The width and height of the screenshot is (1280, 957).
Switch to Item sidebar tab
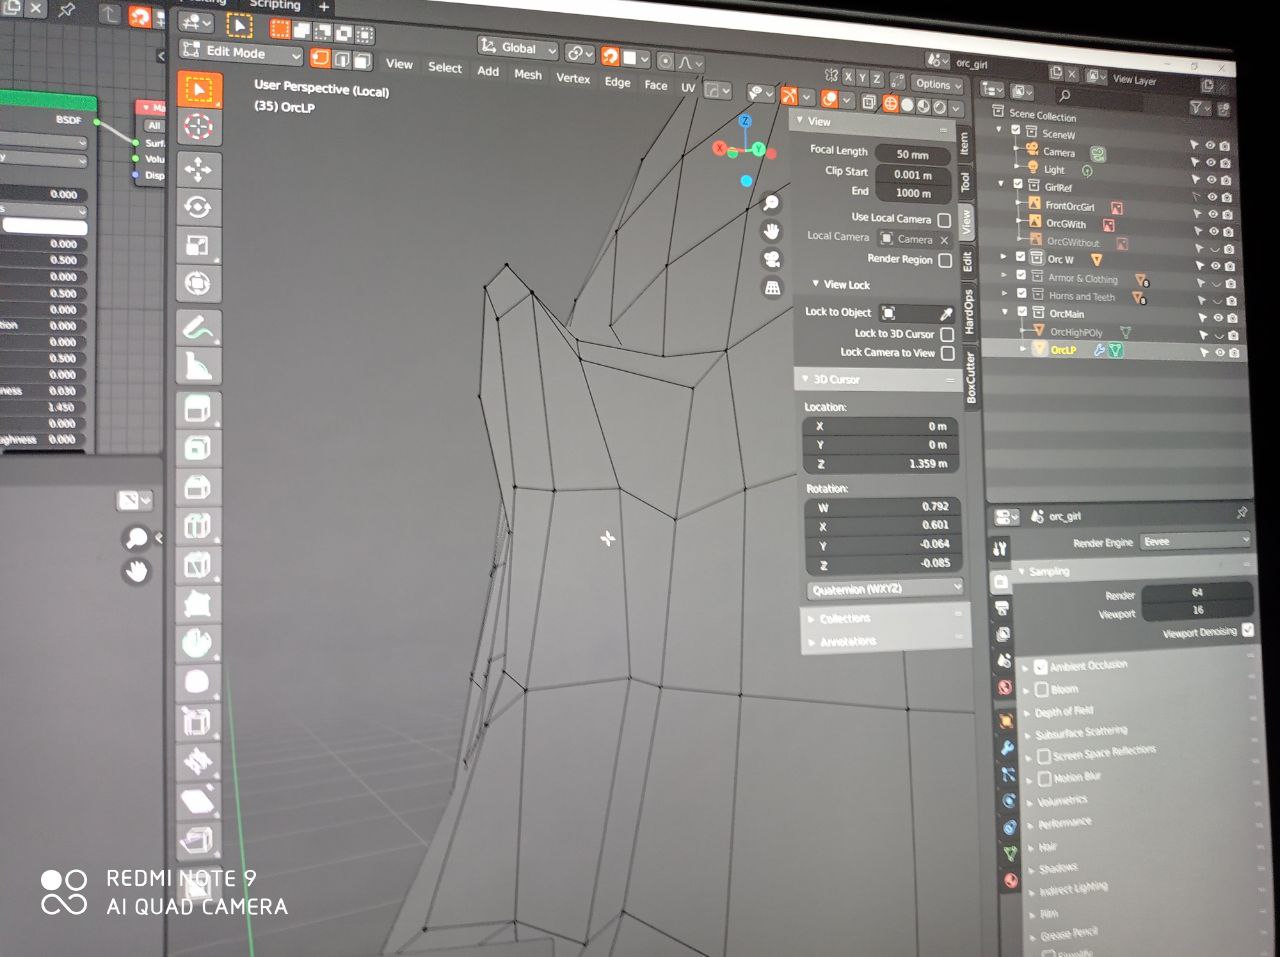[964, 143]
